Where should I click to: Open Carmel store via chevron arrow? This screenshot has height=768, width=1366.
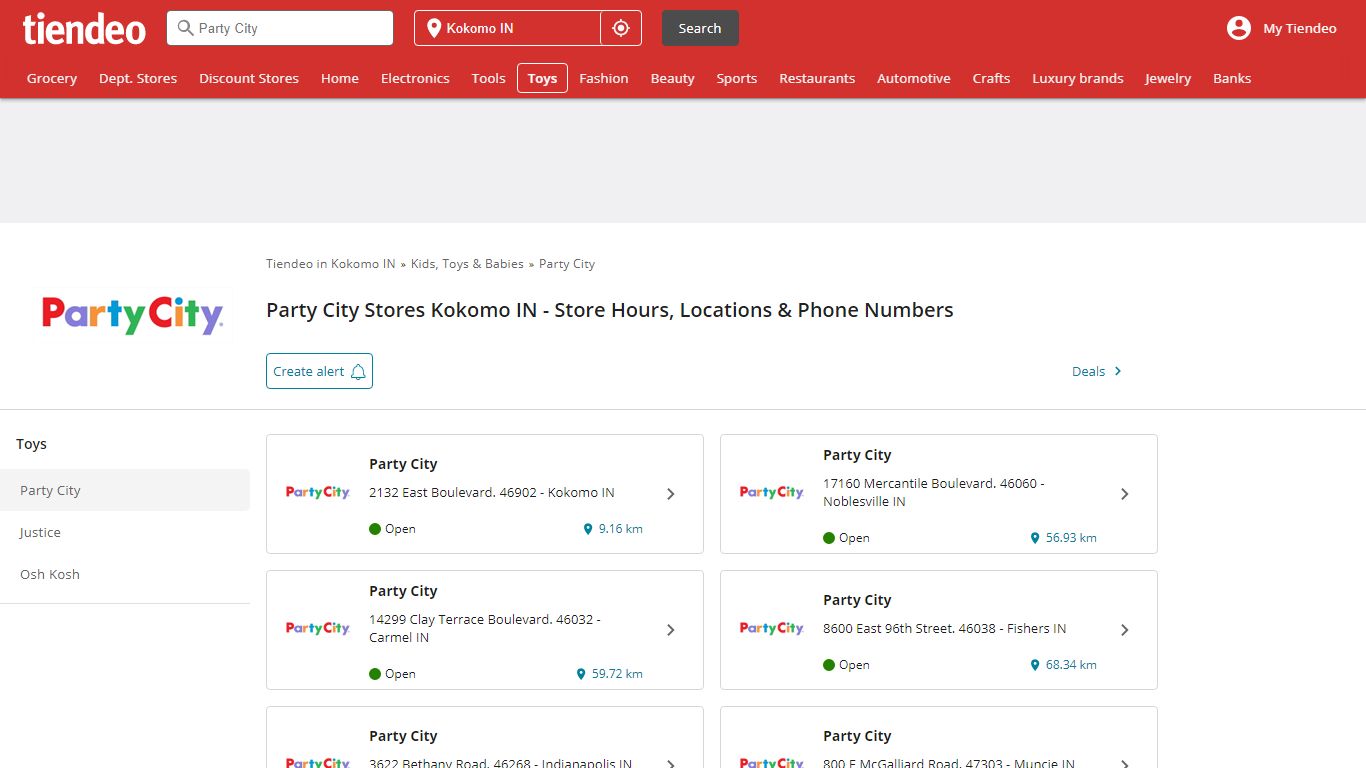[x=671, y=630]
